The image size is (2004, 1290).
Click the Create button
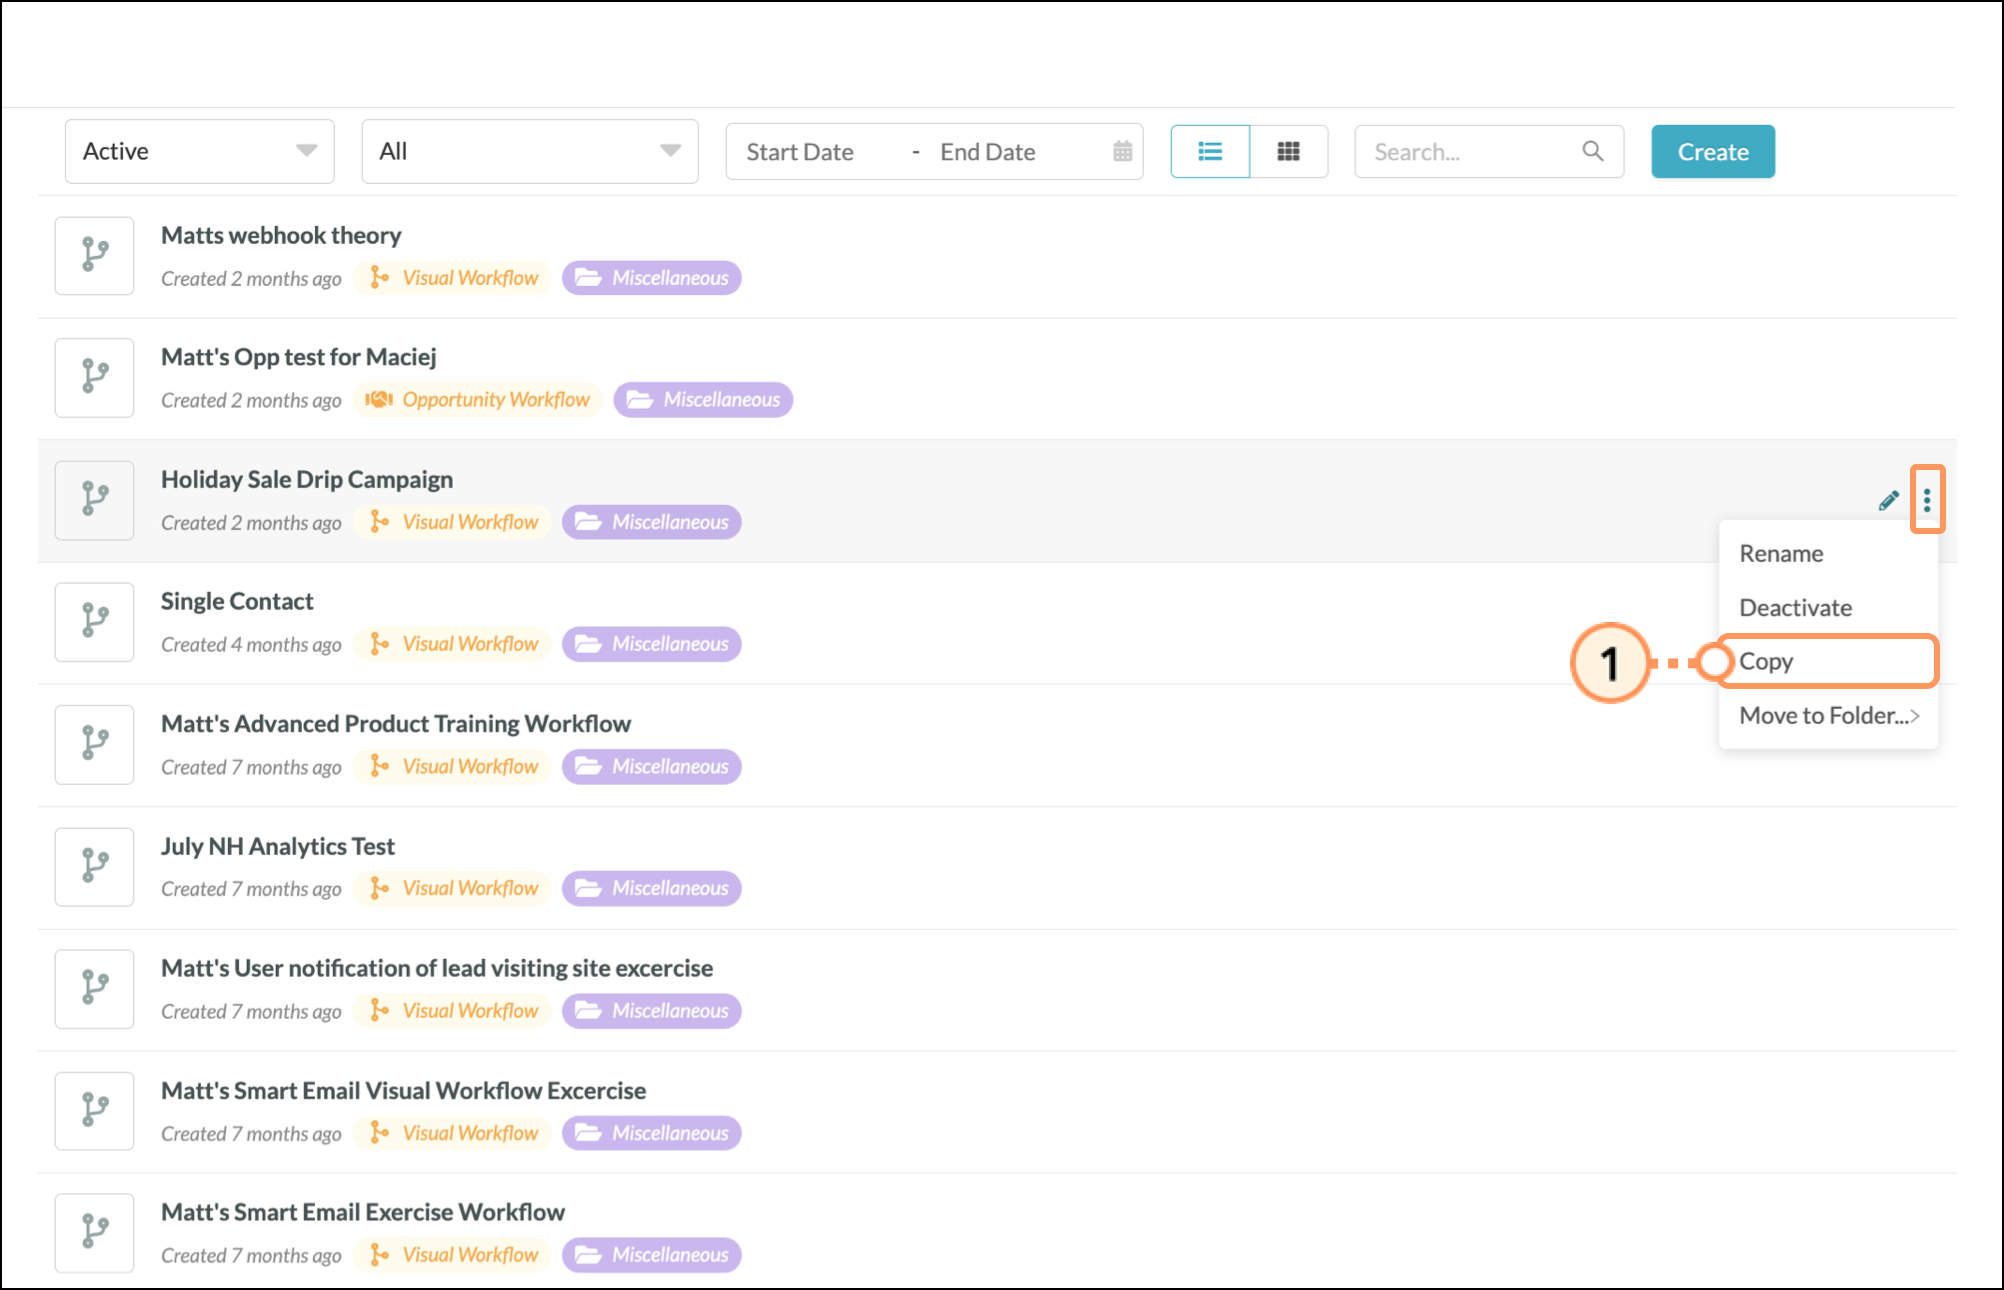(1712, 152)
